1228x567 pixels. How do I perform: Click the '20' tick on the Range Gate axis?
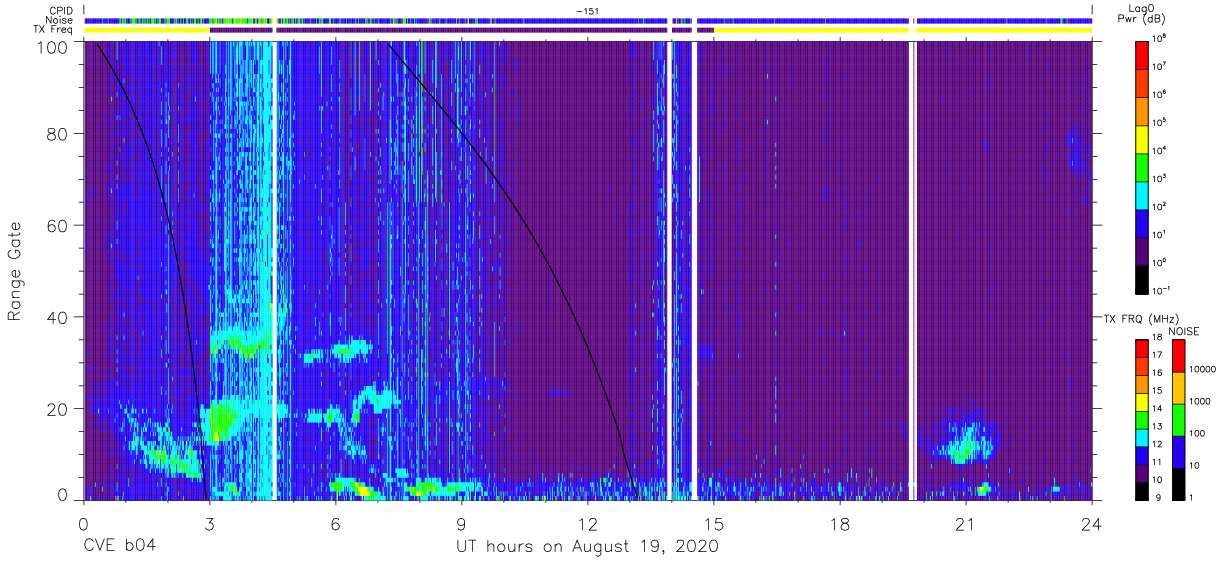57,408
